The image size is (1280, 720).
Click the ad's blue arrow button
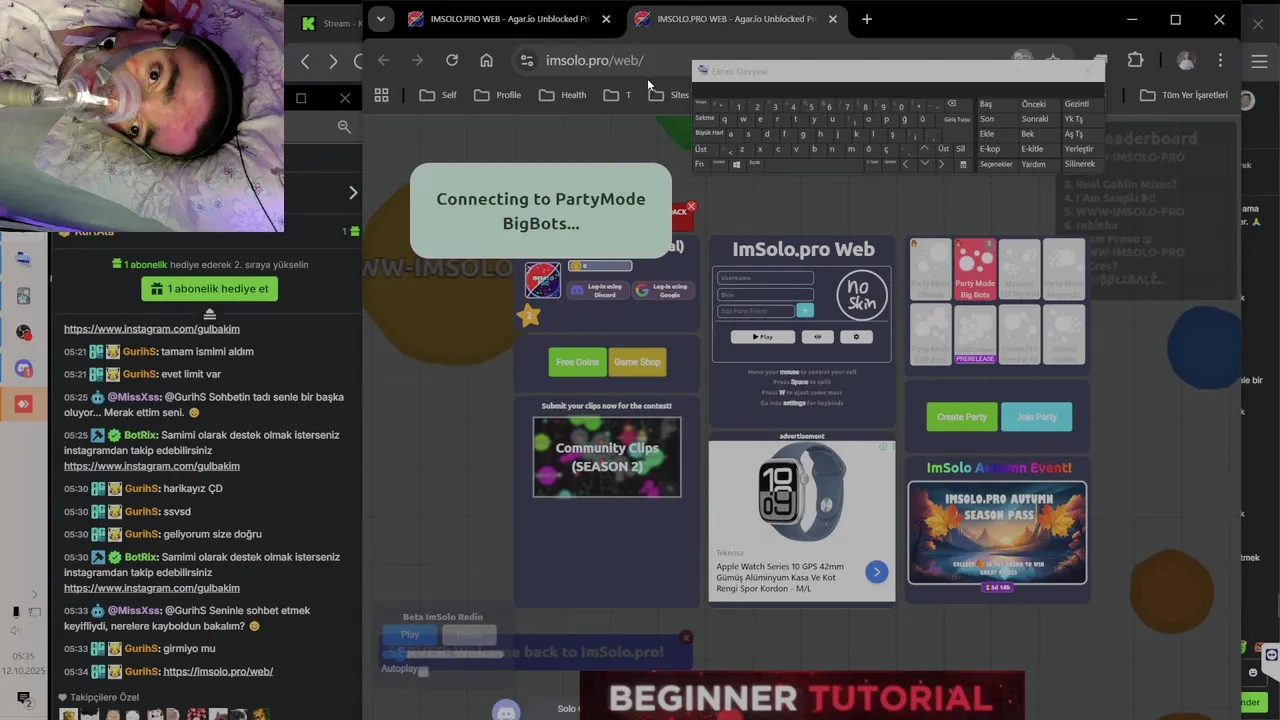tap(877, 572)
